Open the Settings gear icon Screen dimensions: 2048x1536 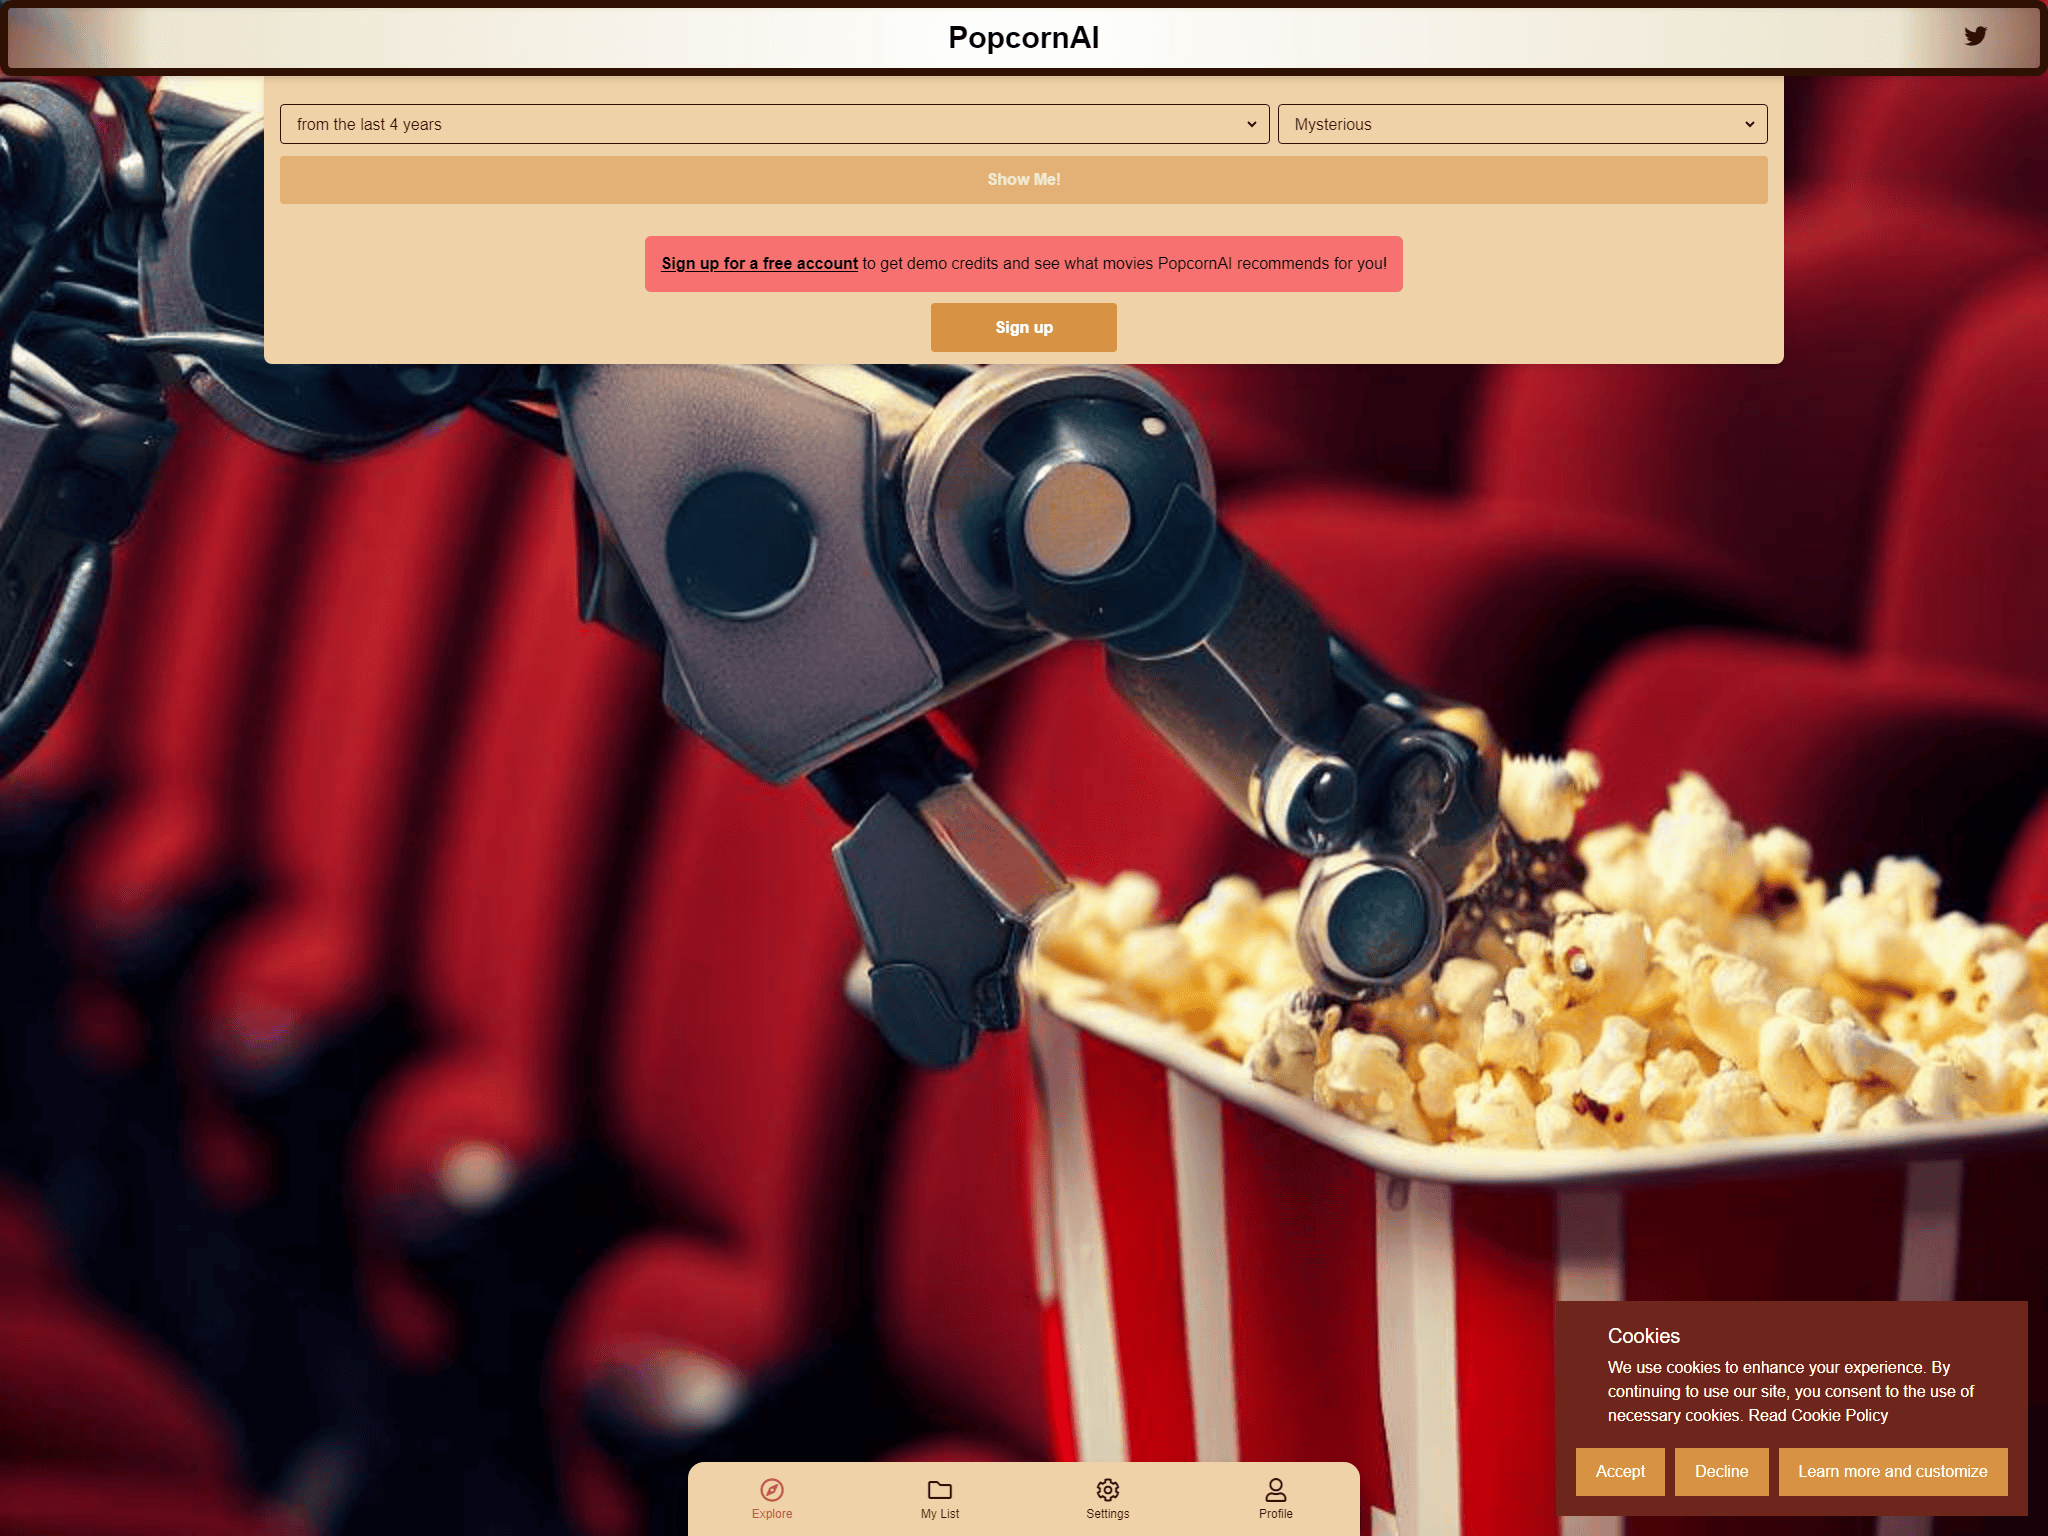point(1107,1488)
